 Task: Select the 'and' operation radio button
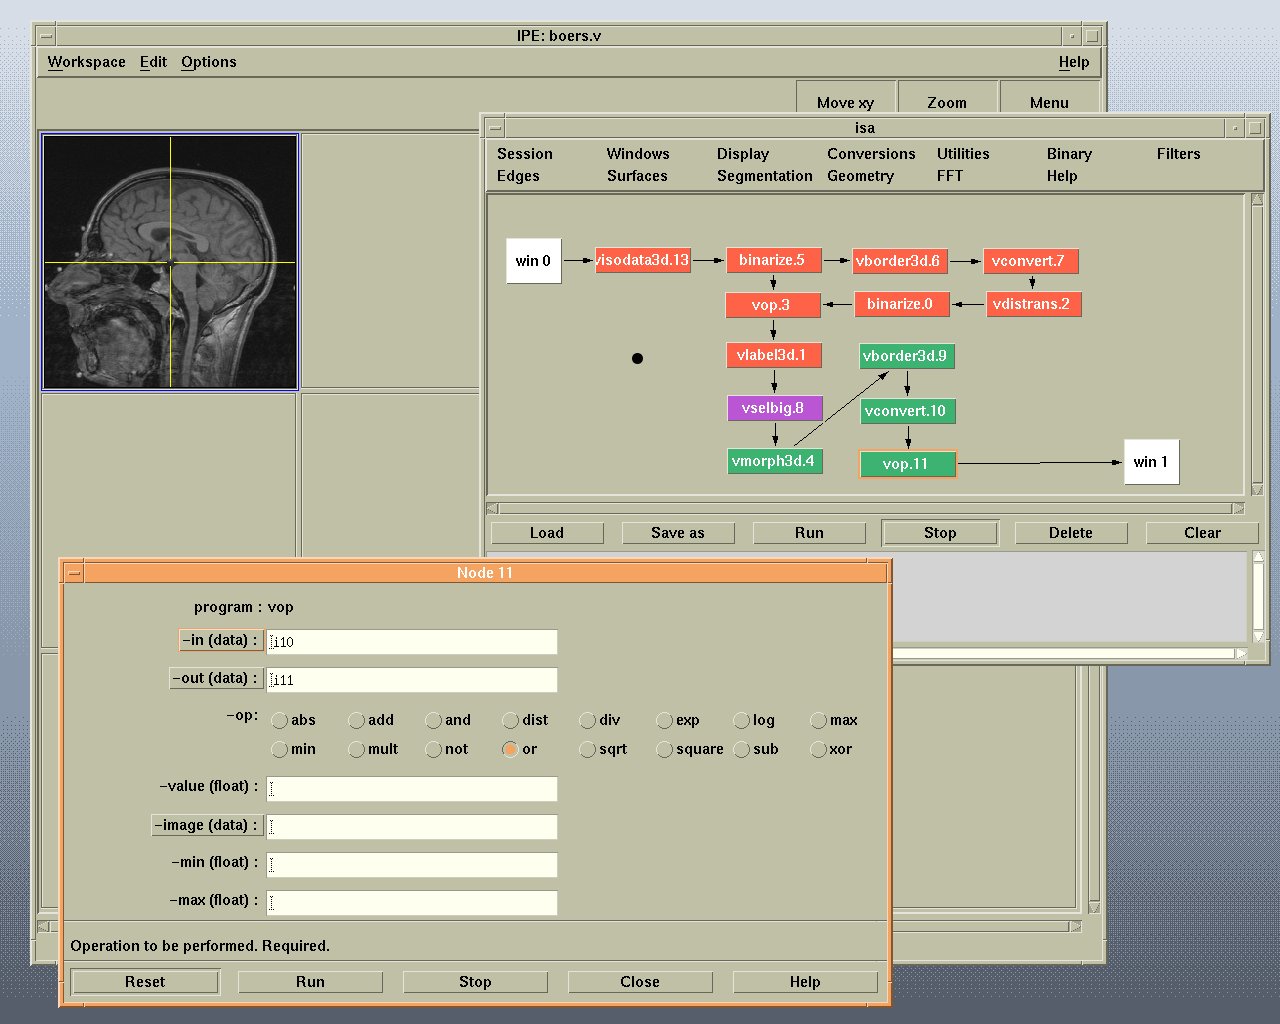point(434,720)
